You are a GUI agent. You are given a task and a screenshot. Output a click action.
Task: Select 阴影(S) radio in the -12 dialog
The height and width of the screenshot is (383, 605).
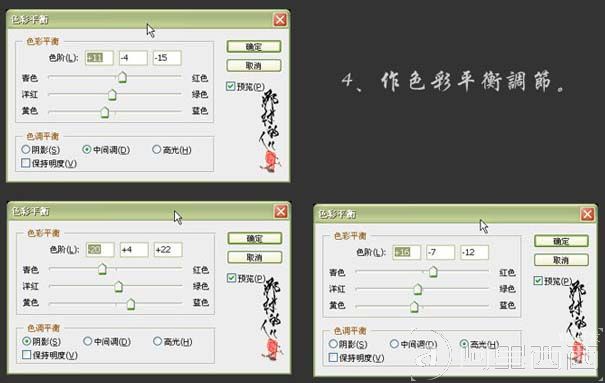click(333, 344)
